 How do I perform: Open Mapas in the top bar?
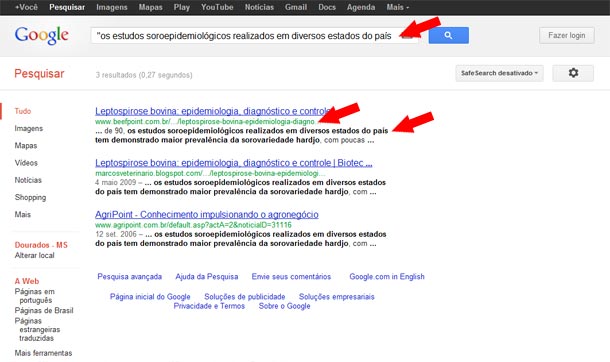[x=151, y=7]
